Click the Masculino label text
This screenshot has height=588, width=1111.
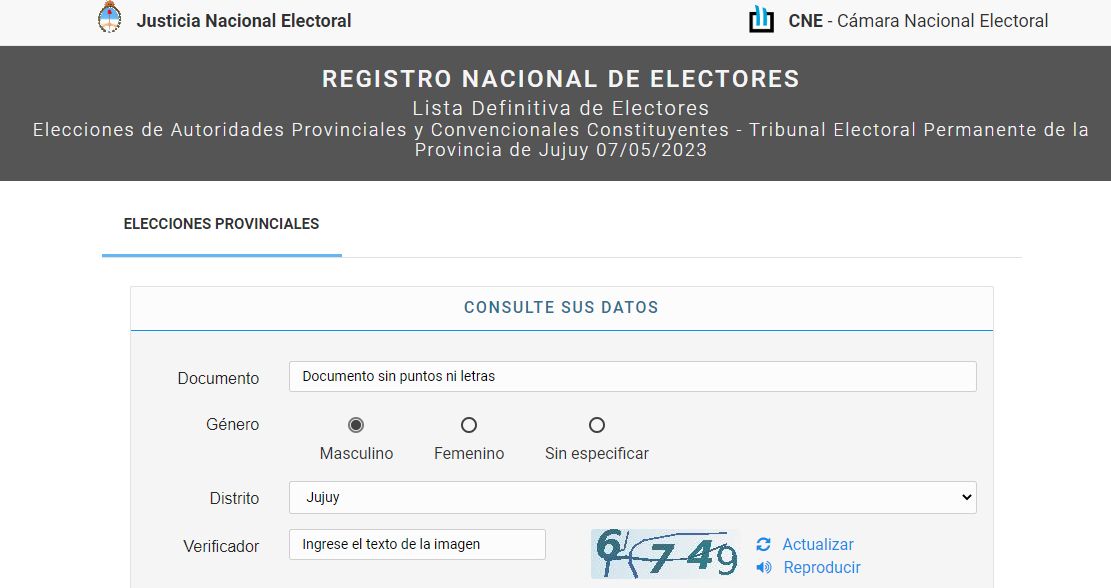(x=356, y=453)
